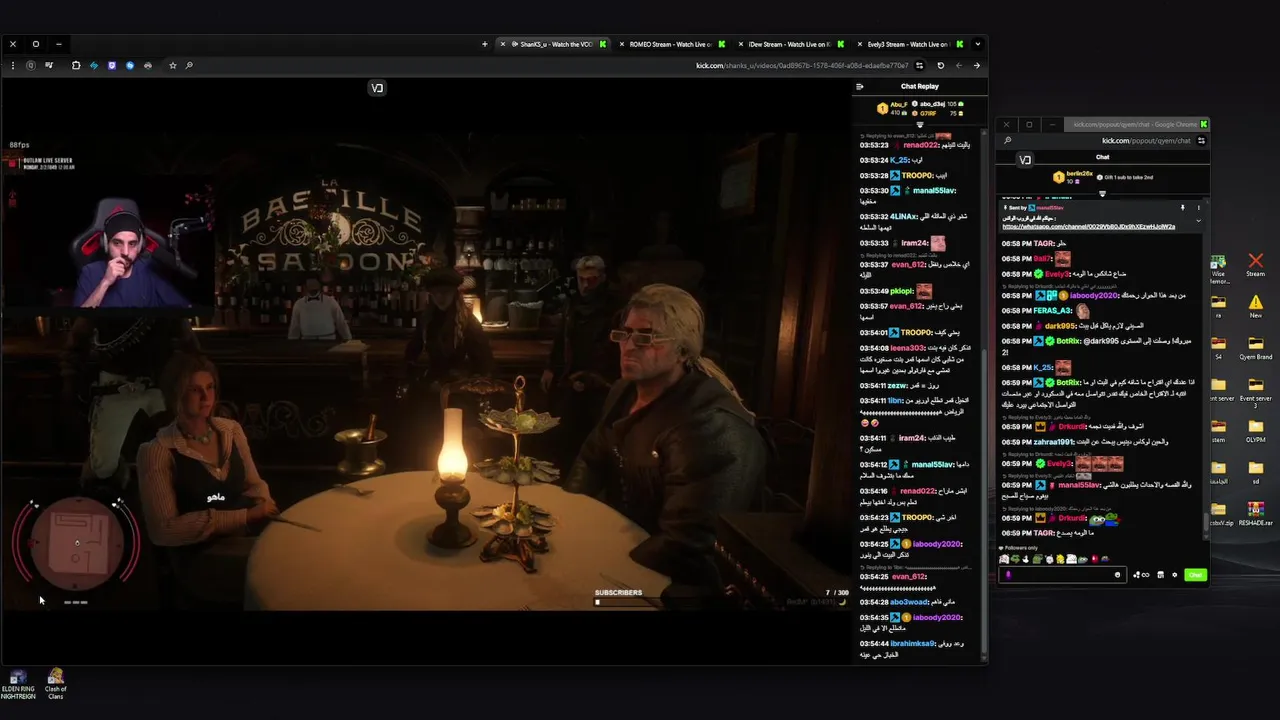This screenshot has height=720, width=1280.
Task: Click username FERAS_A3 in popout chat
Action: click(1053, 311)
